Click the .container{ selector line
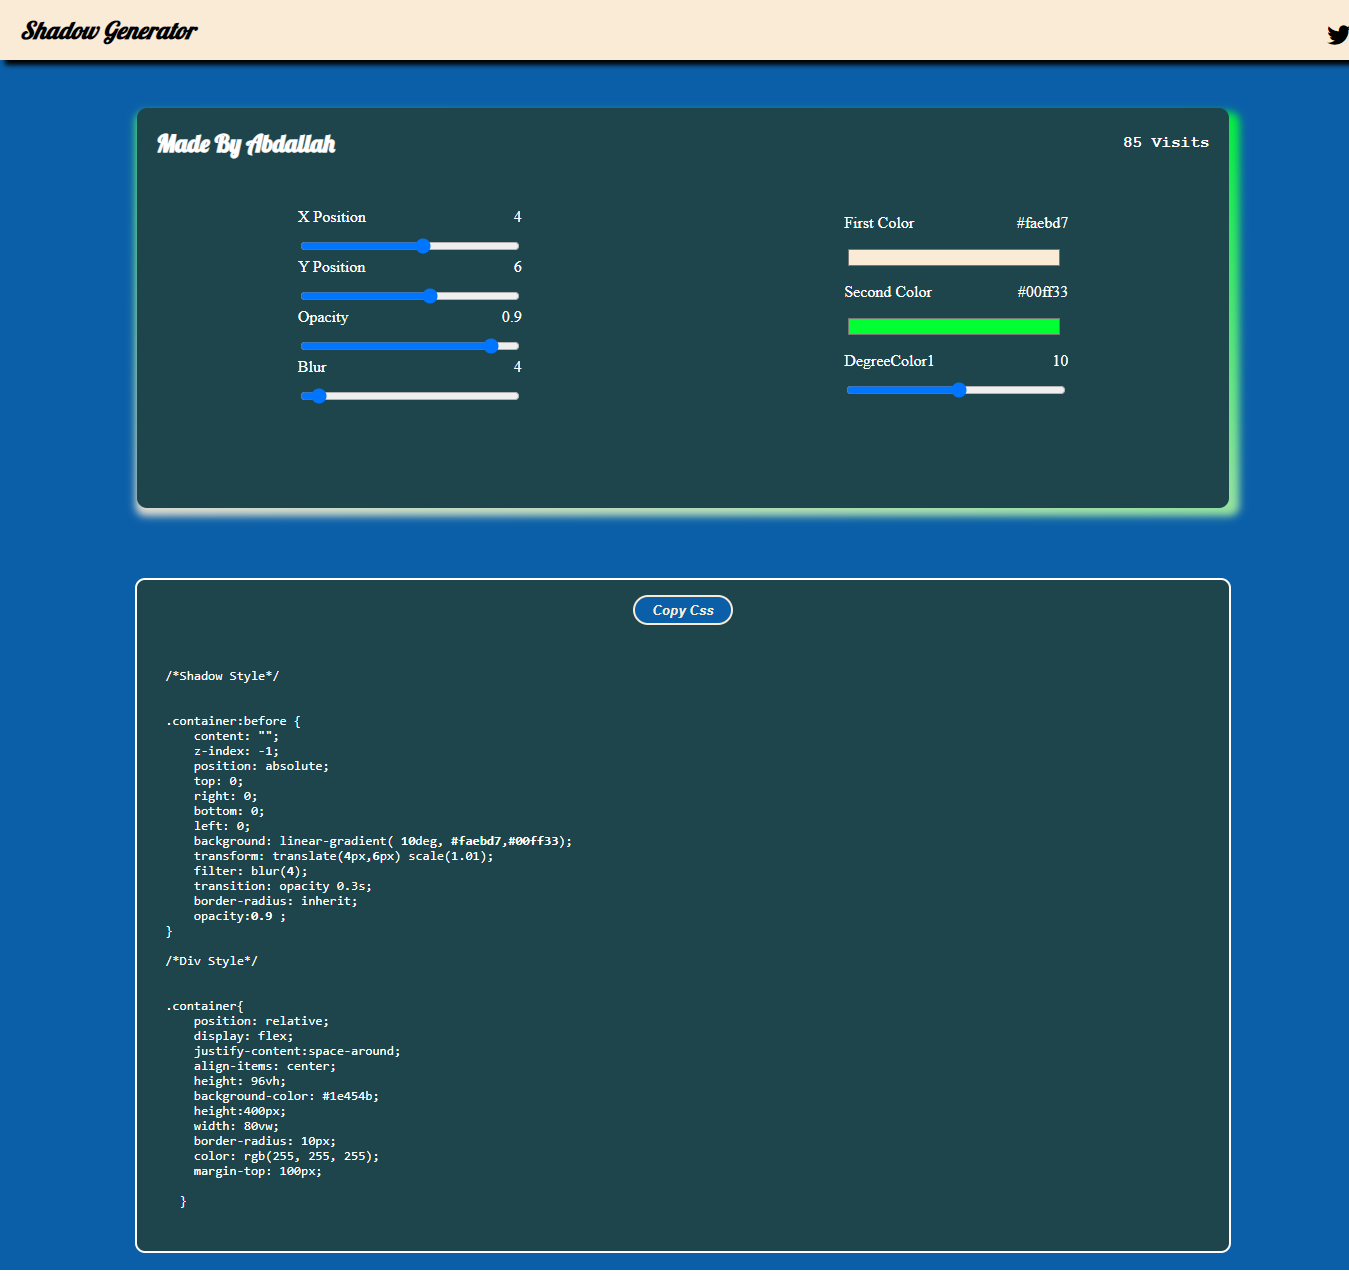 click(205, 1006)
